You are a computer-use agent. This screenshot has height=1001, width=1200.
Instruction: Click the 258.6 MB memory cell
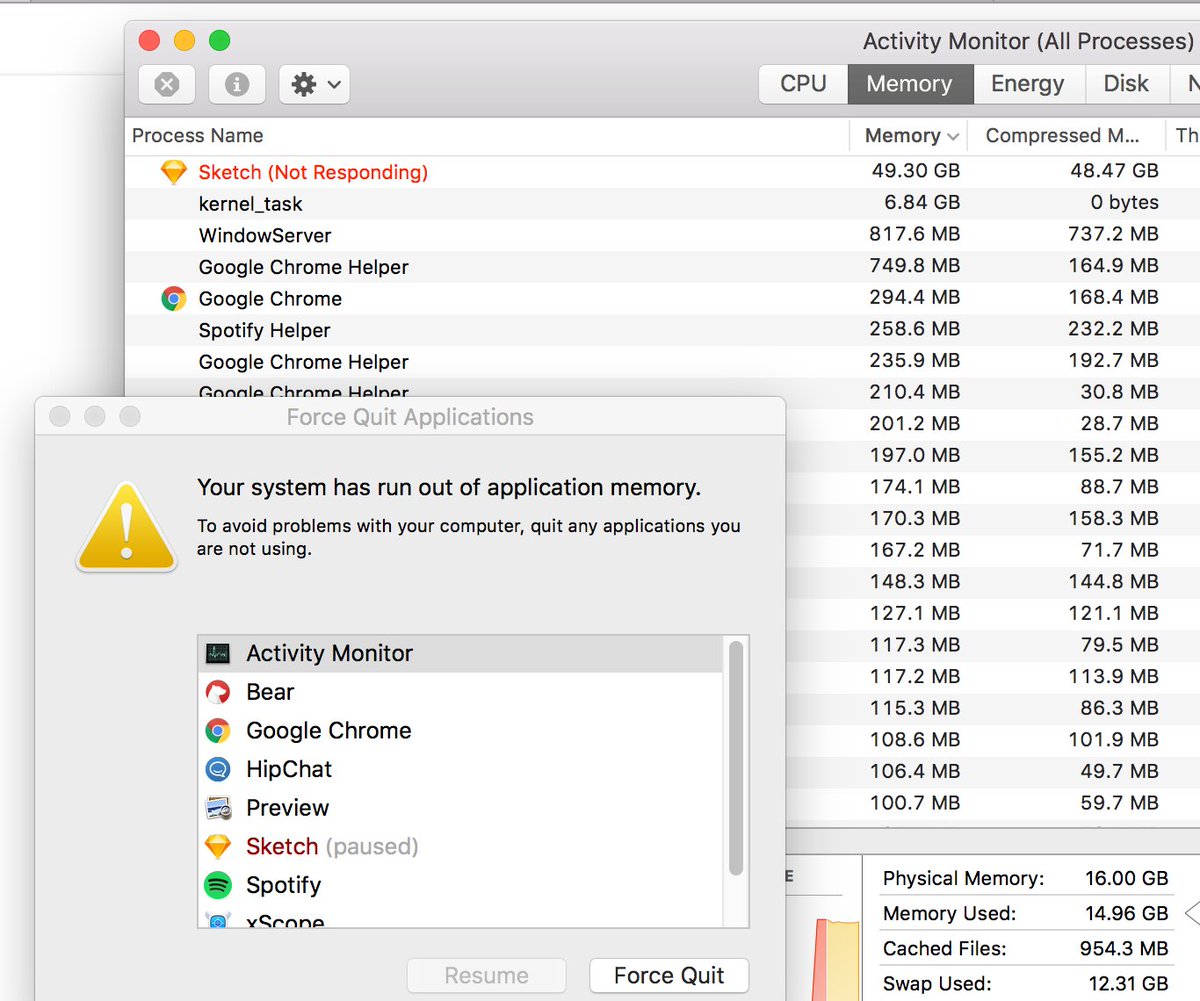914,329
